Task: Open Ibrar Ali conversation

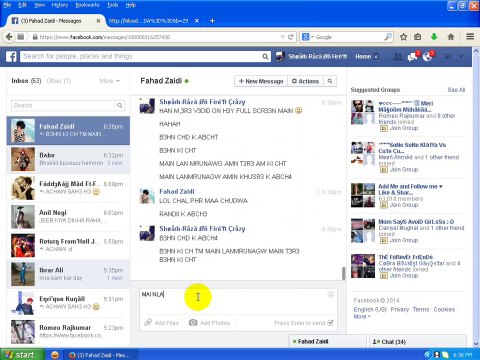Action: 68,274
